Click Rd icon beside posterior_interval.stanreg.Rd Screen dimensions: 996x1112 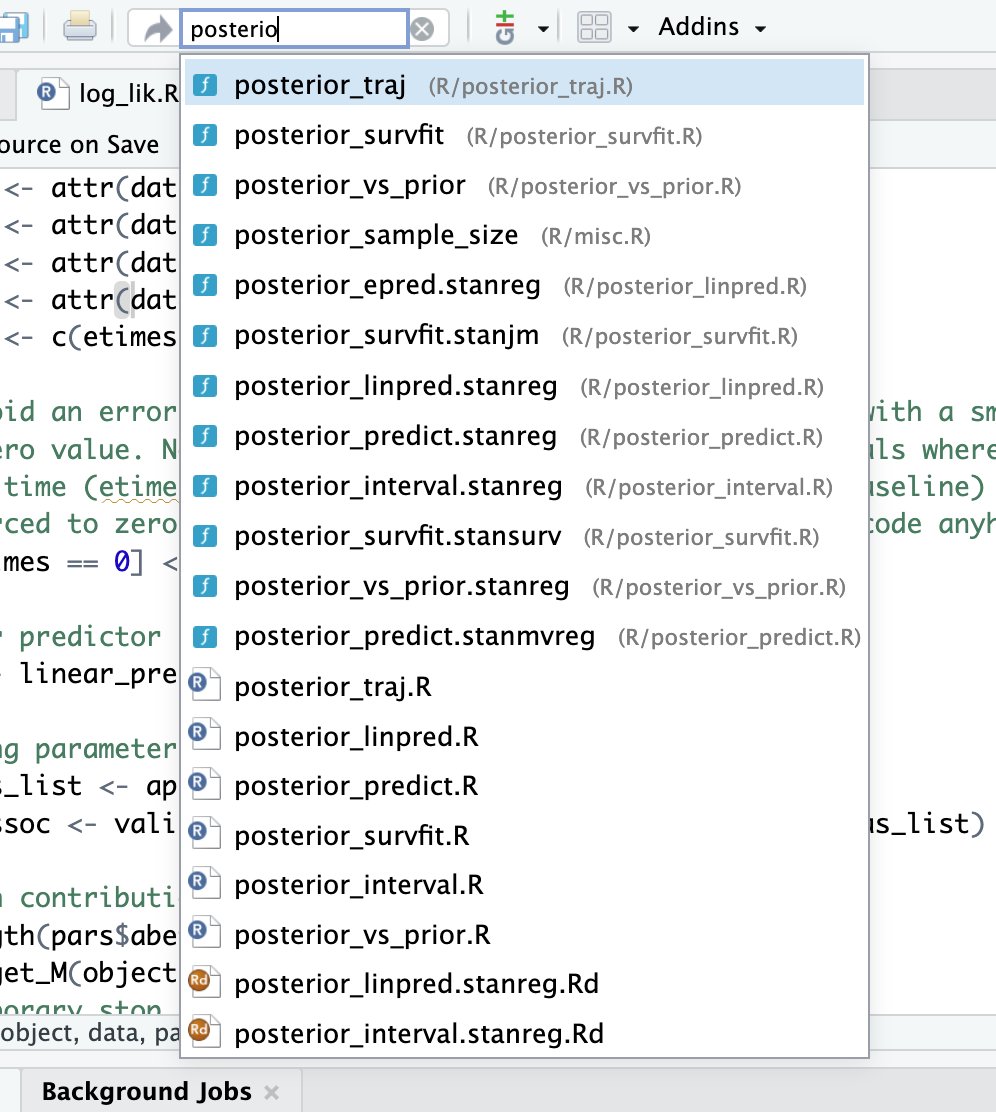coord(204,1033)
